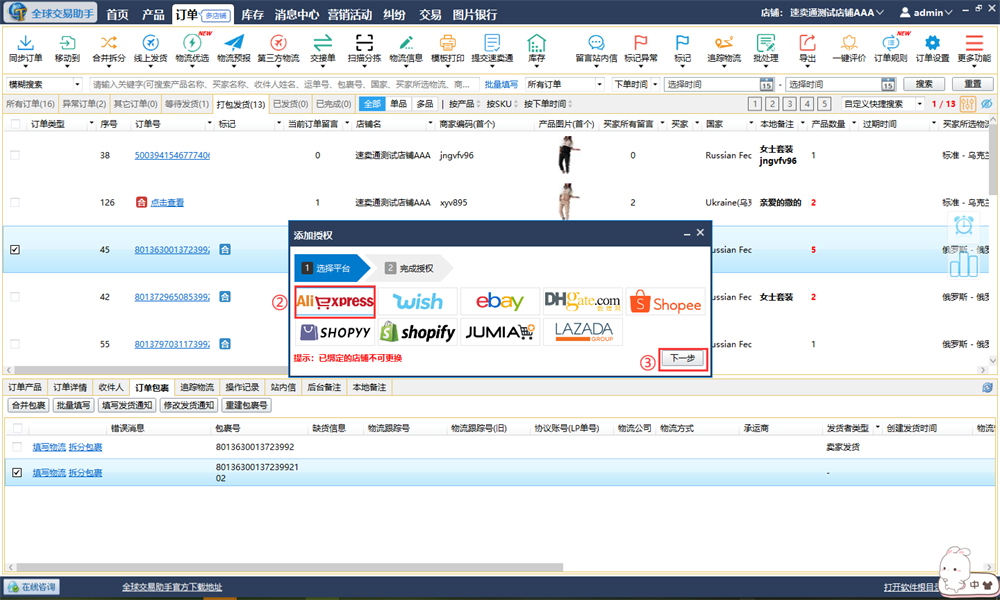Click the 重置 reset button

[973, 84]
